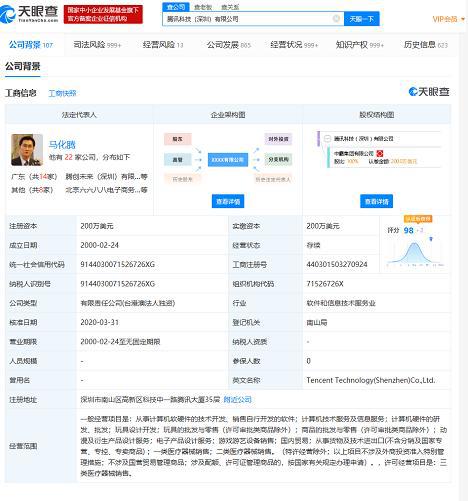Click the orange badge above the score
The image size is (468, 501).
point(418,219)
